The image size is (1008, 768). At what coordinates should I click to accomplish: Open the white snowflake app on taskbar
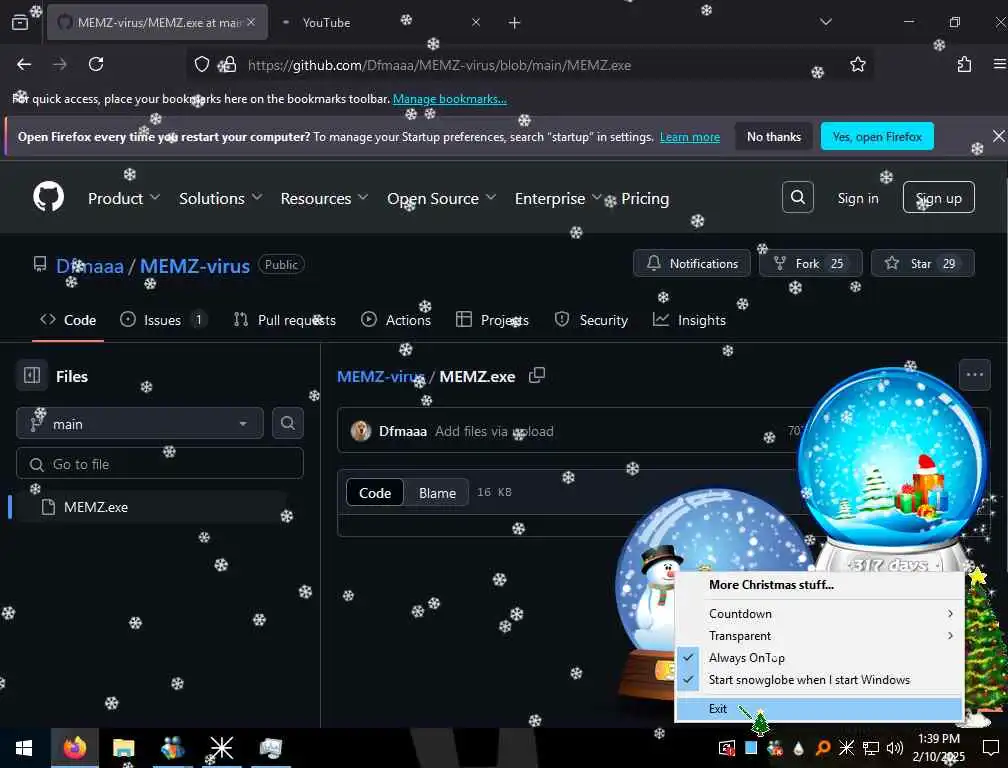tap(222, 748)
